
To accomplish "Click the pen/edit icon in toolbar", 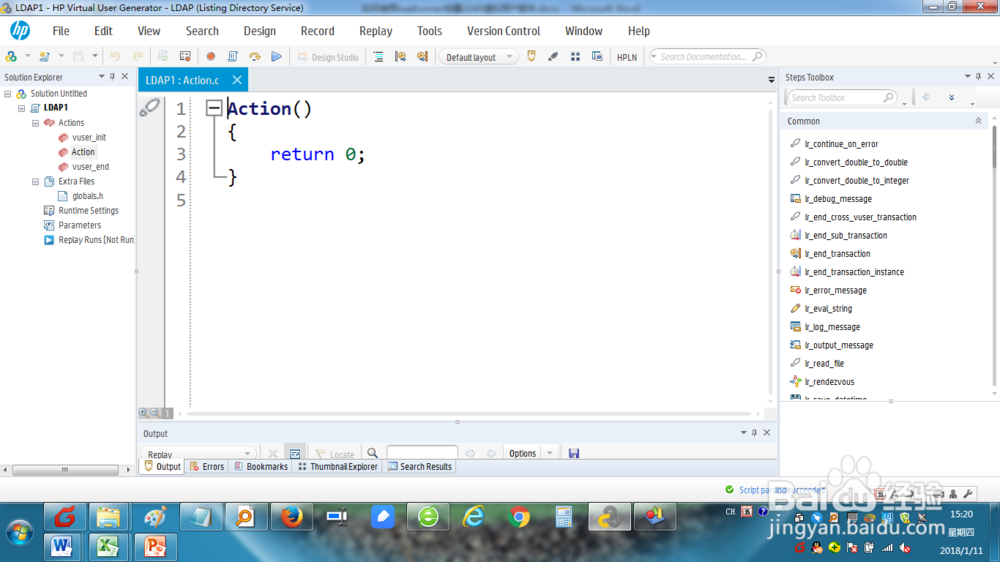I will [x=553, y=56].
